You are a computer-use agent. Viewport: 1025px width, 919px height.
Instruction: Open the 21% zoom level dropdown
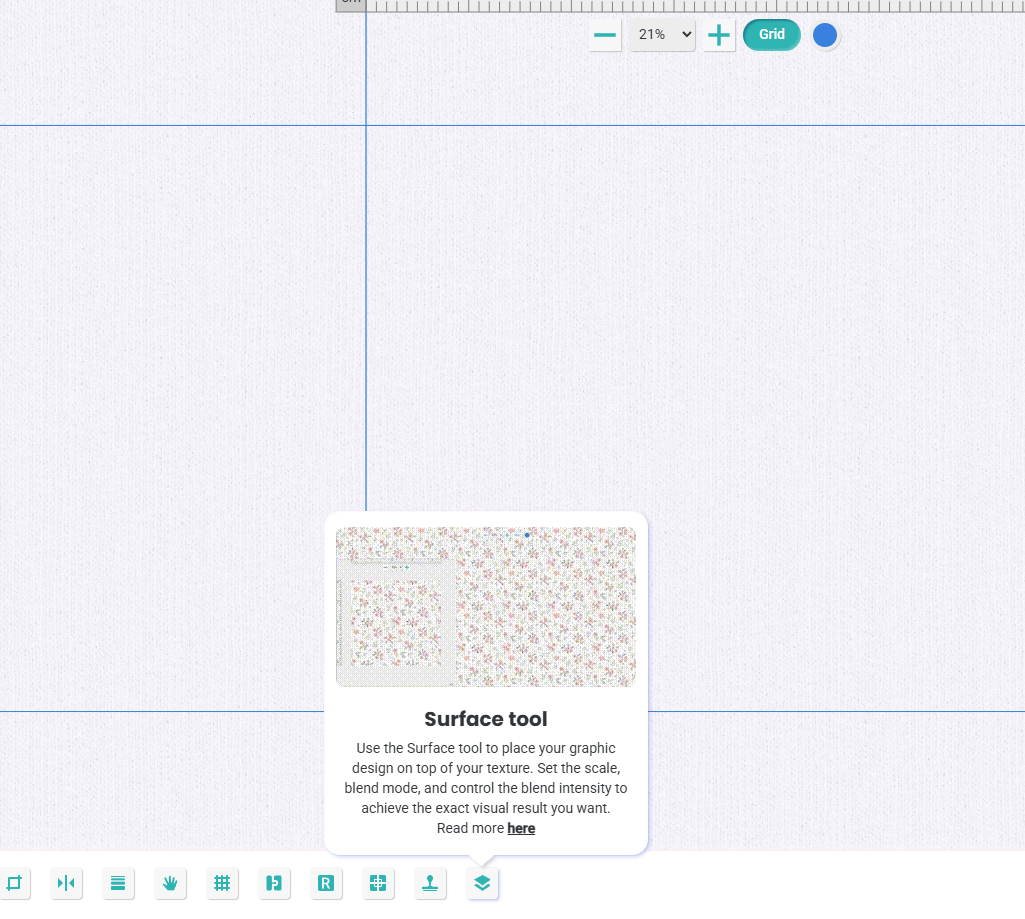click(661, 35)
